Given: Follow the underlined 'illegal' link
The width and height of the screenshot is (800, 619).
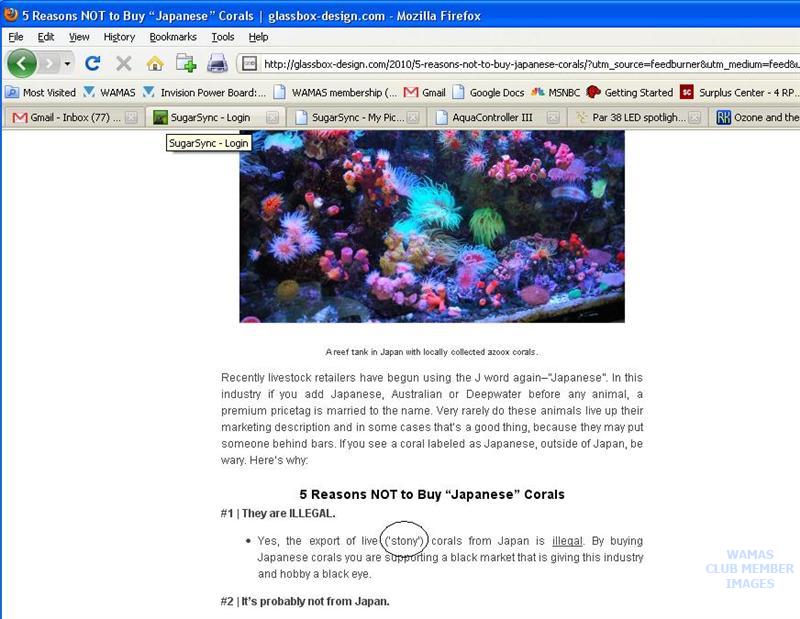Looking at the screenshot, I should click(x=567, y=541).
